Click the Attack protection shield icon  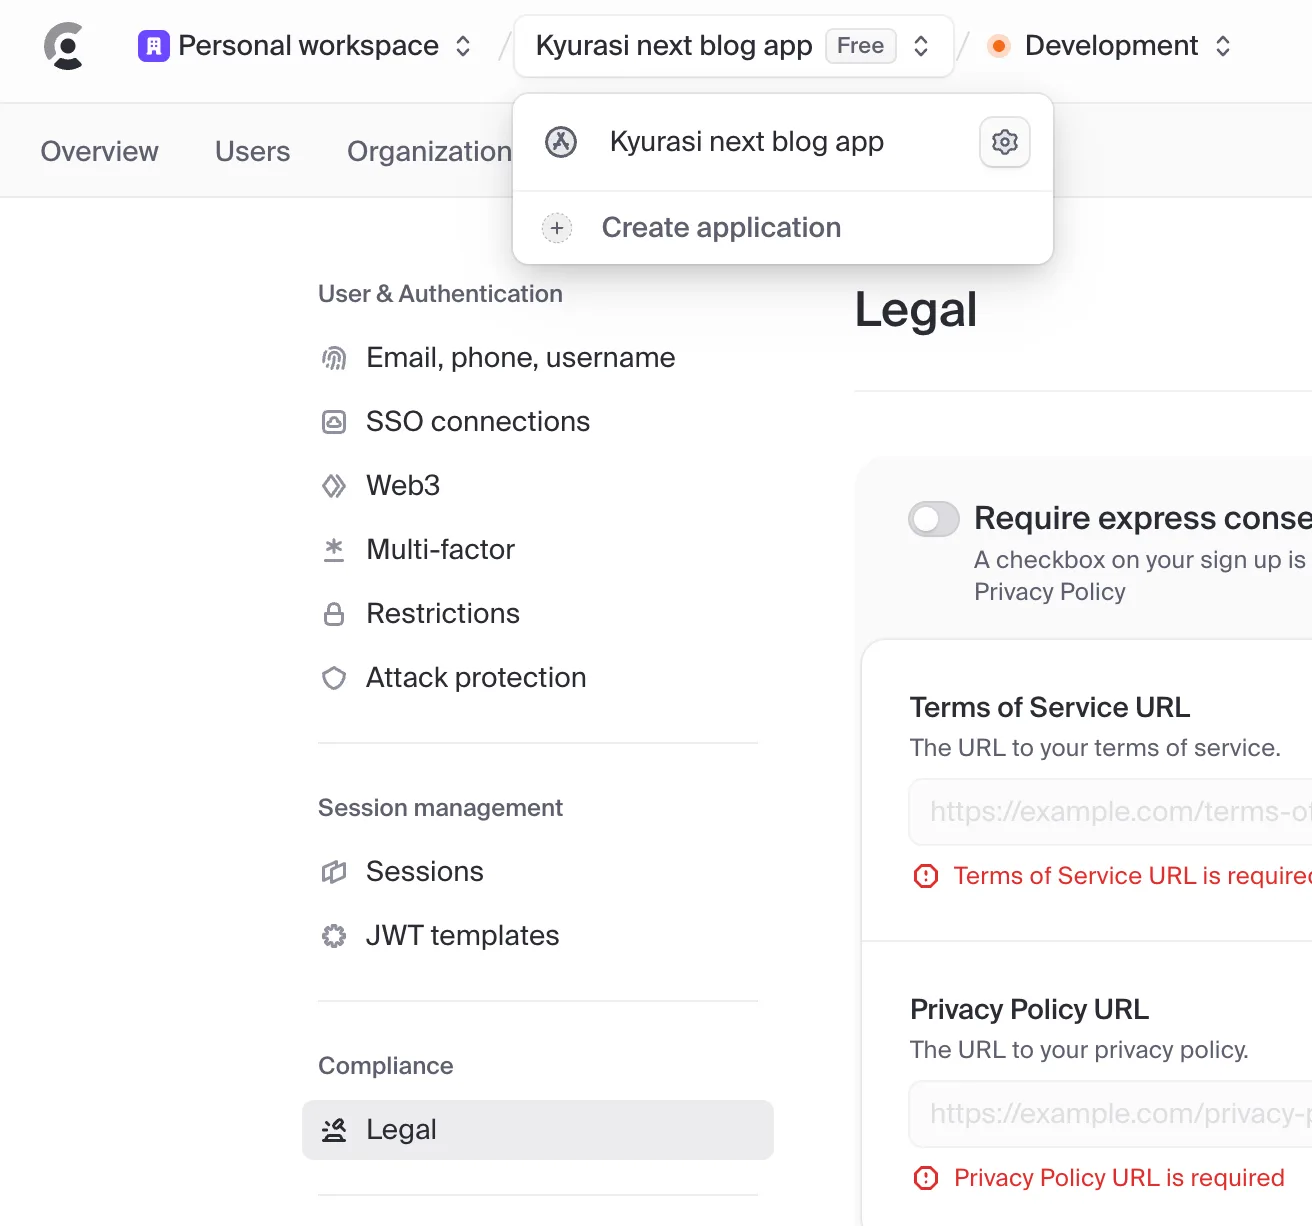point(334,678)
